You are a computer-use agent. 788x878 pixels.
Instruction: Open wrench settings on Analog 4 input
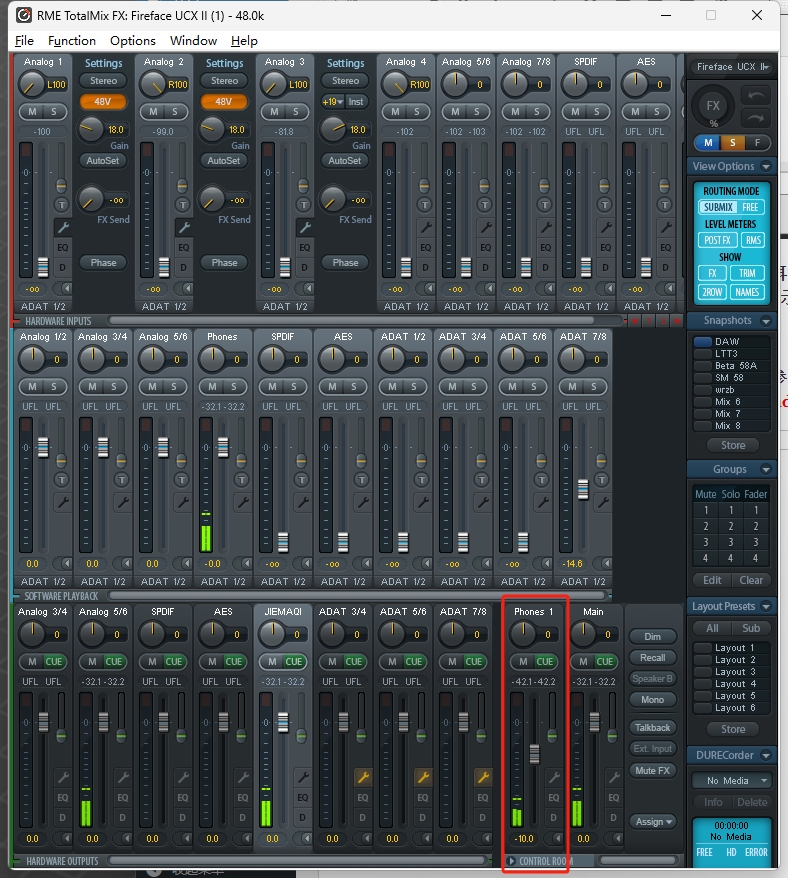coord(425,227)
